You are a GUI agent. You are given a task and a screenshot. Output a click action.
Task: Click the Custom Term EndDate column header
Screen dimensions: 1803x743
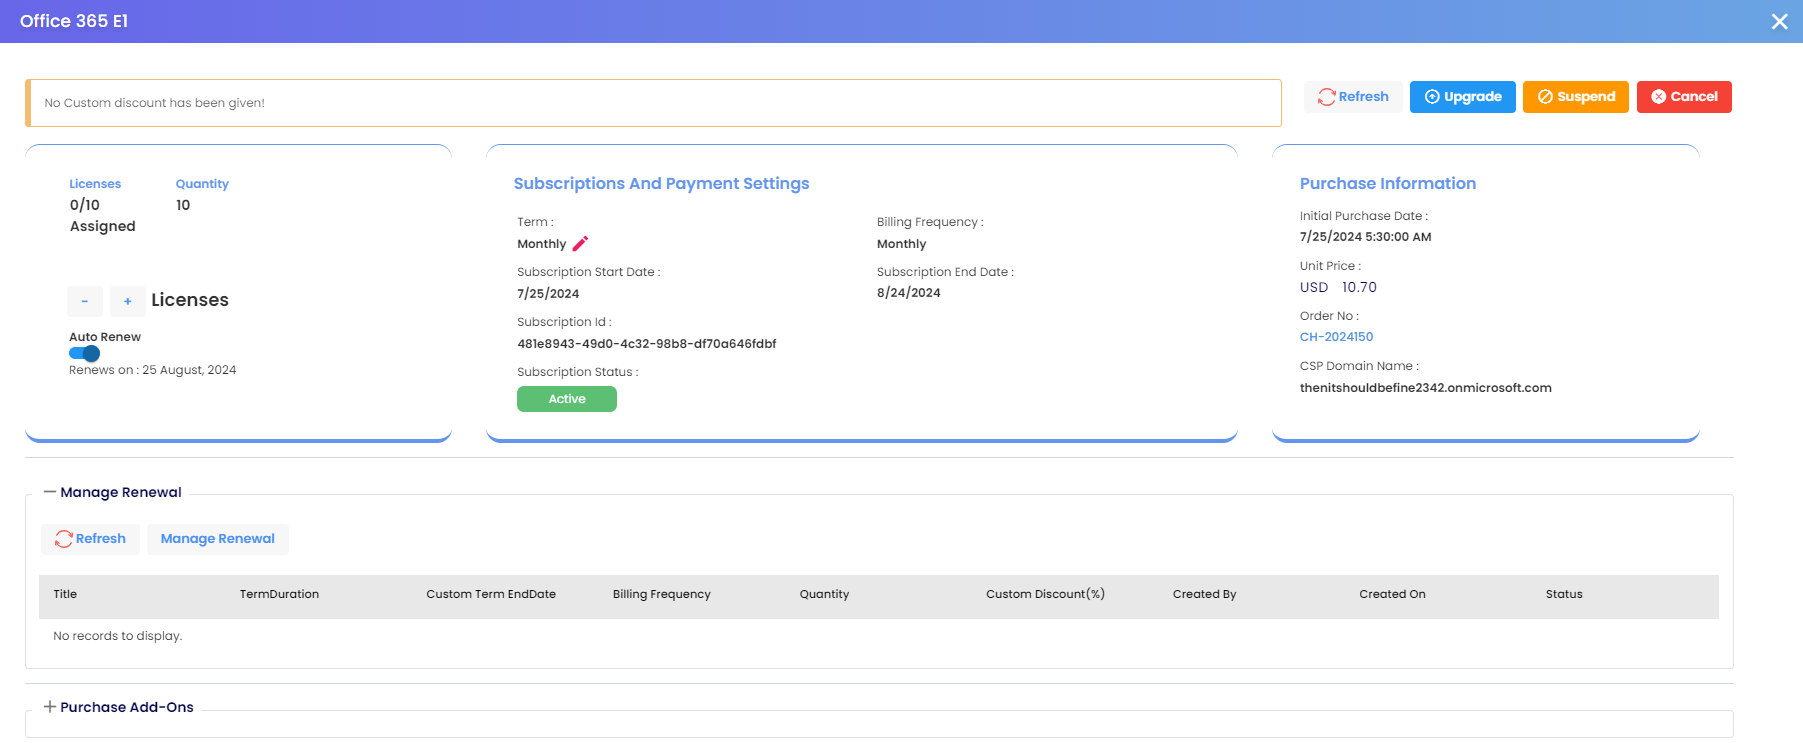click(x=491, y=594)
